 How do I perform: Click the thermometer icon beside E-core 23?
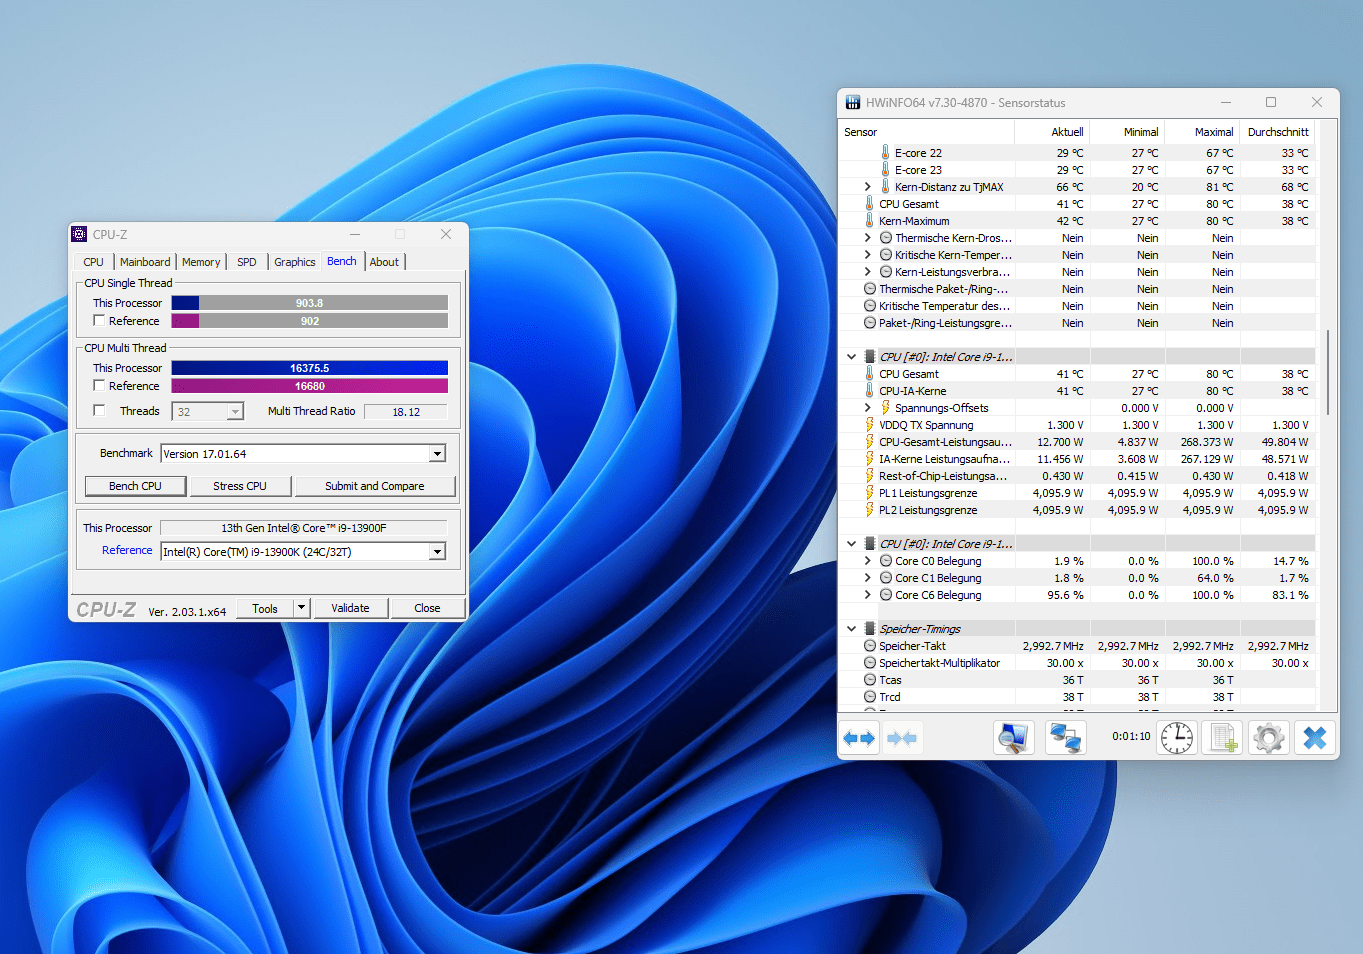(885, 170)
